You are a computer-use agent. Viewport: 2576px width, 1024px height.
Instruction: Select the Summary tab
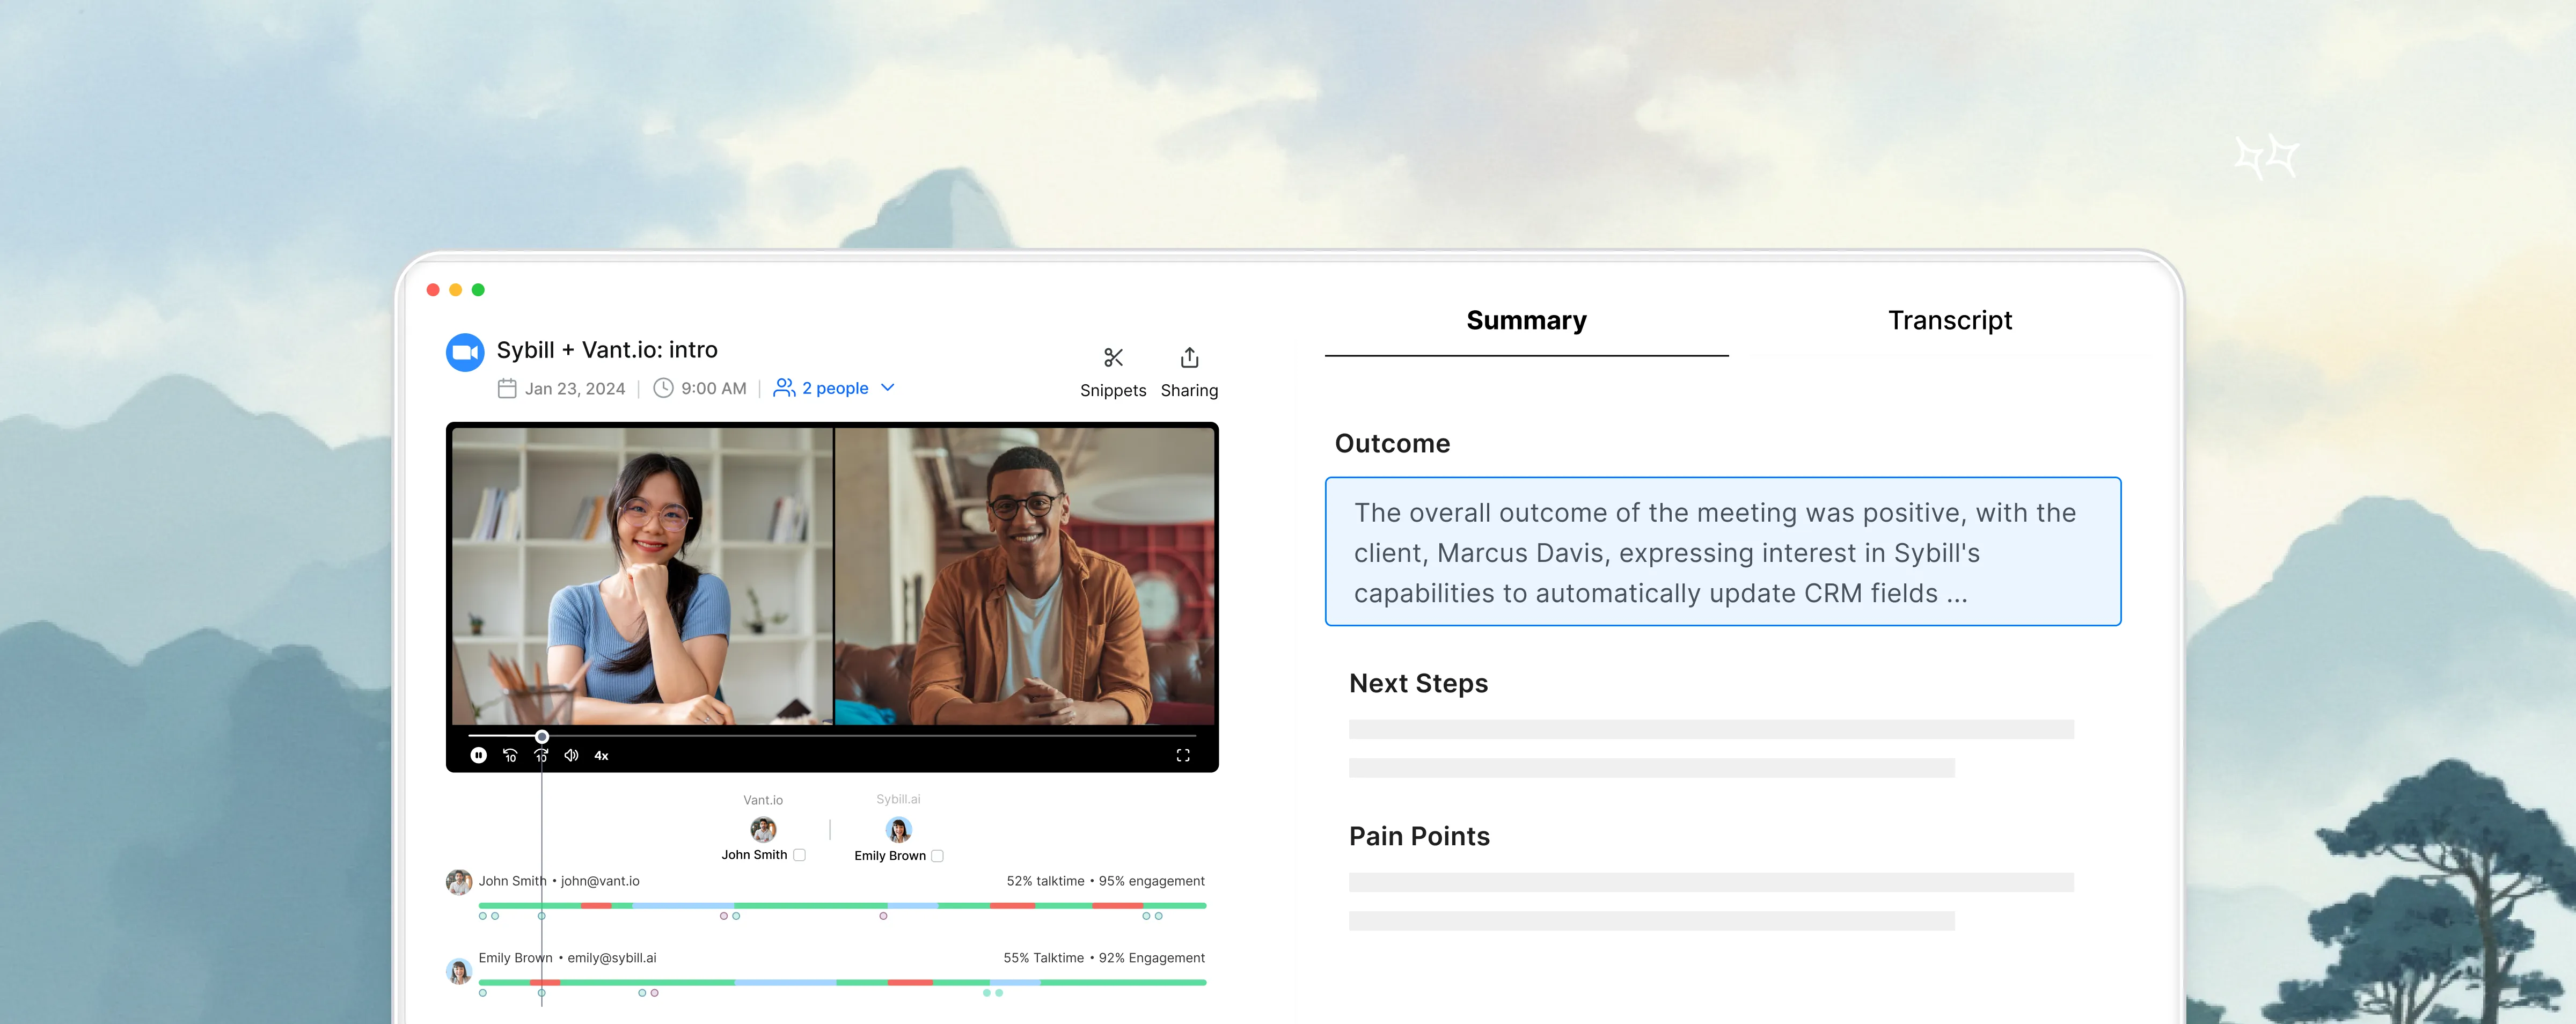click(1525, 320)
